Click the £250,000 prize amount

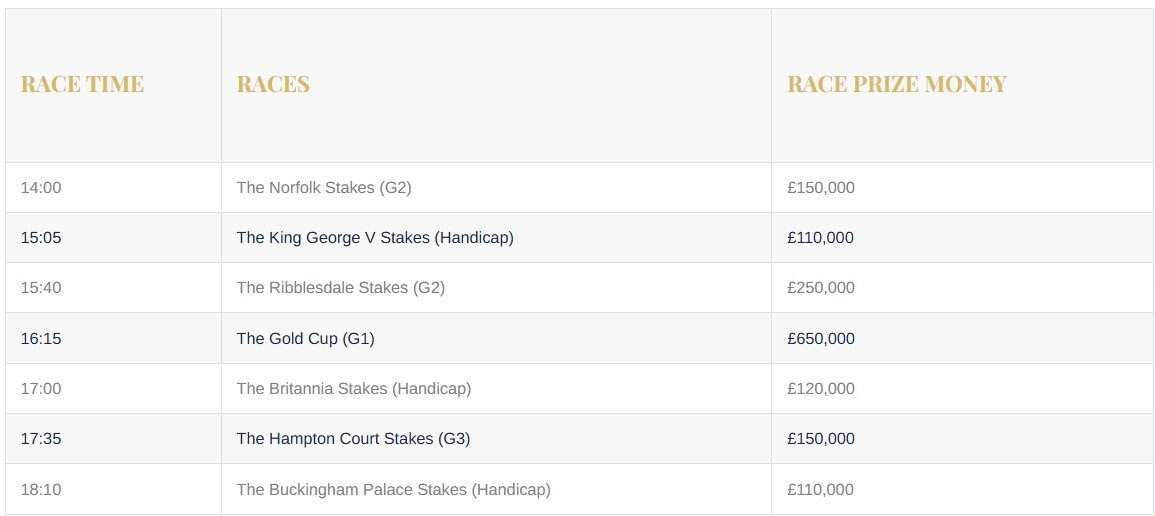tap(821, 288)
